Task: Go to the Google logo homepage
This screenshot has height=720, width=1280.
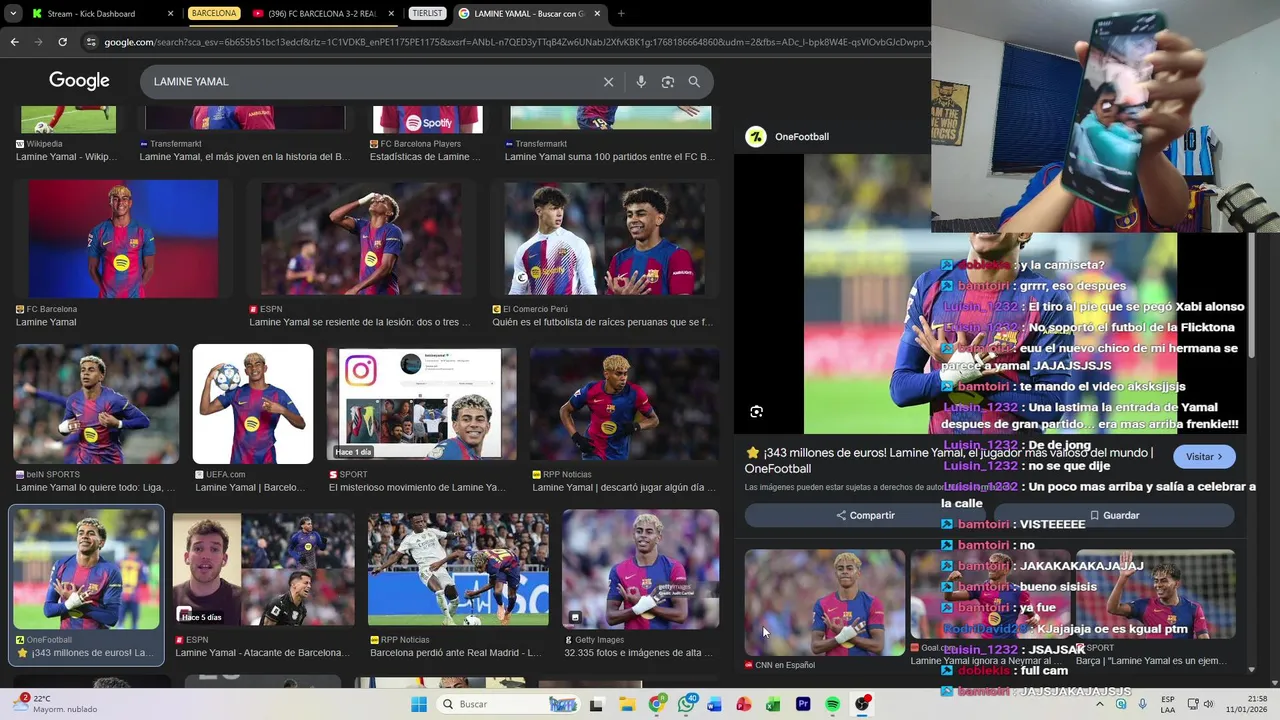Action: 79,81
